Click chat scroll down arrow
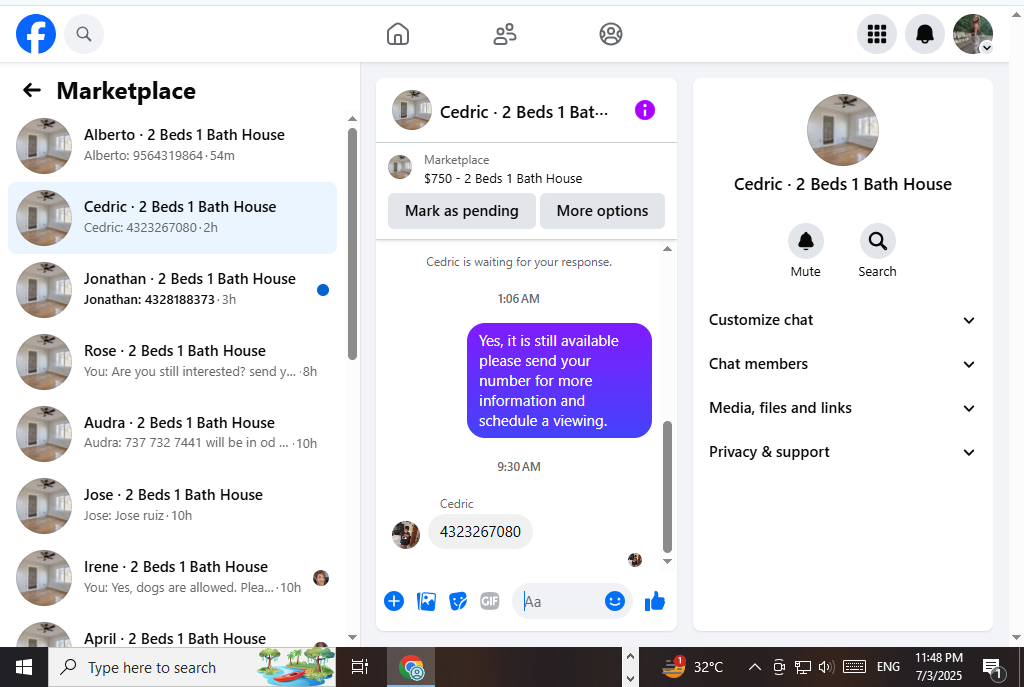 (x=667, y=561)
